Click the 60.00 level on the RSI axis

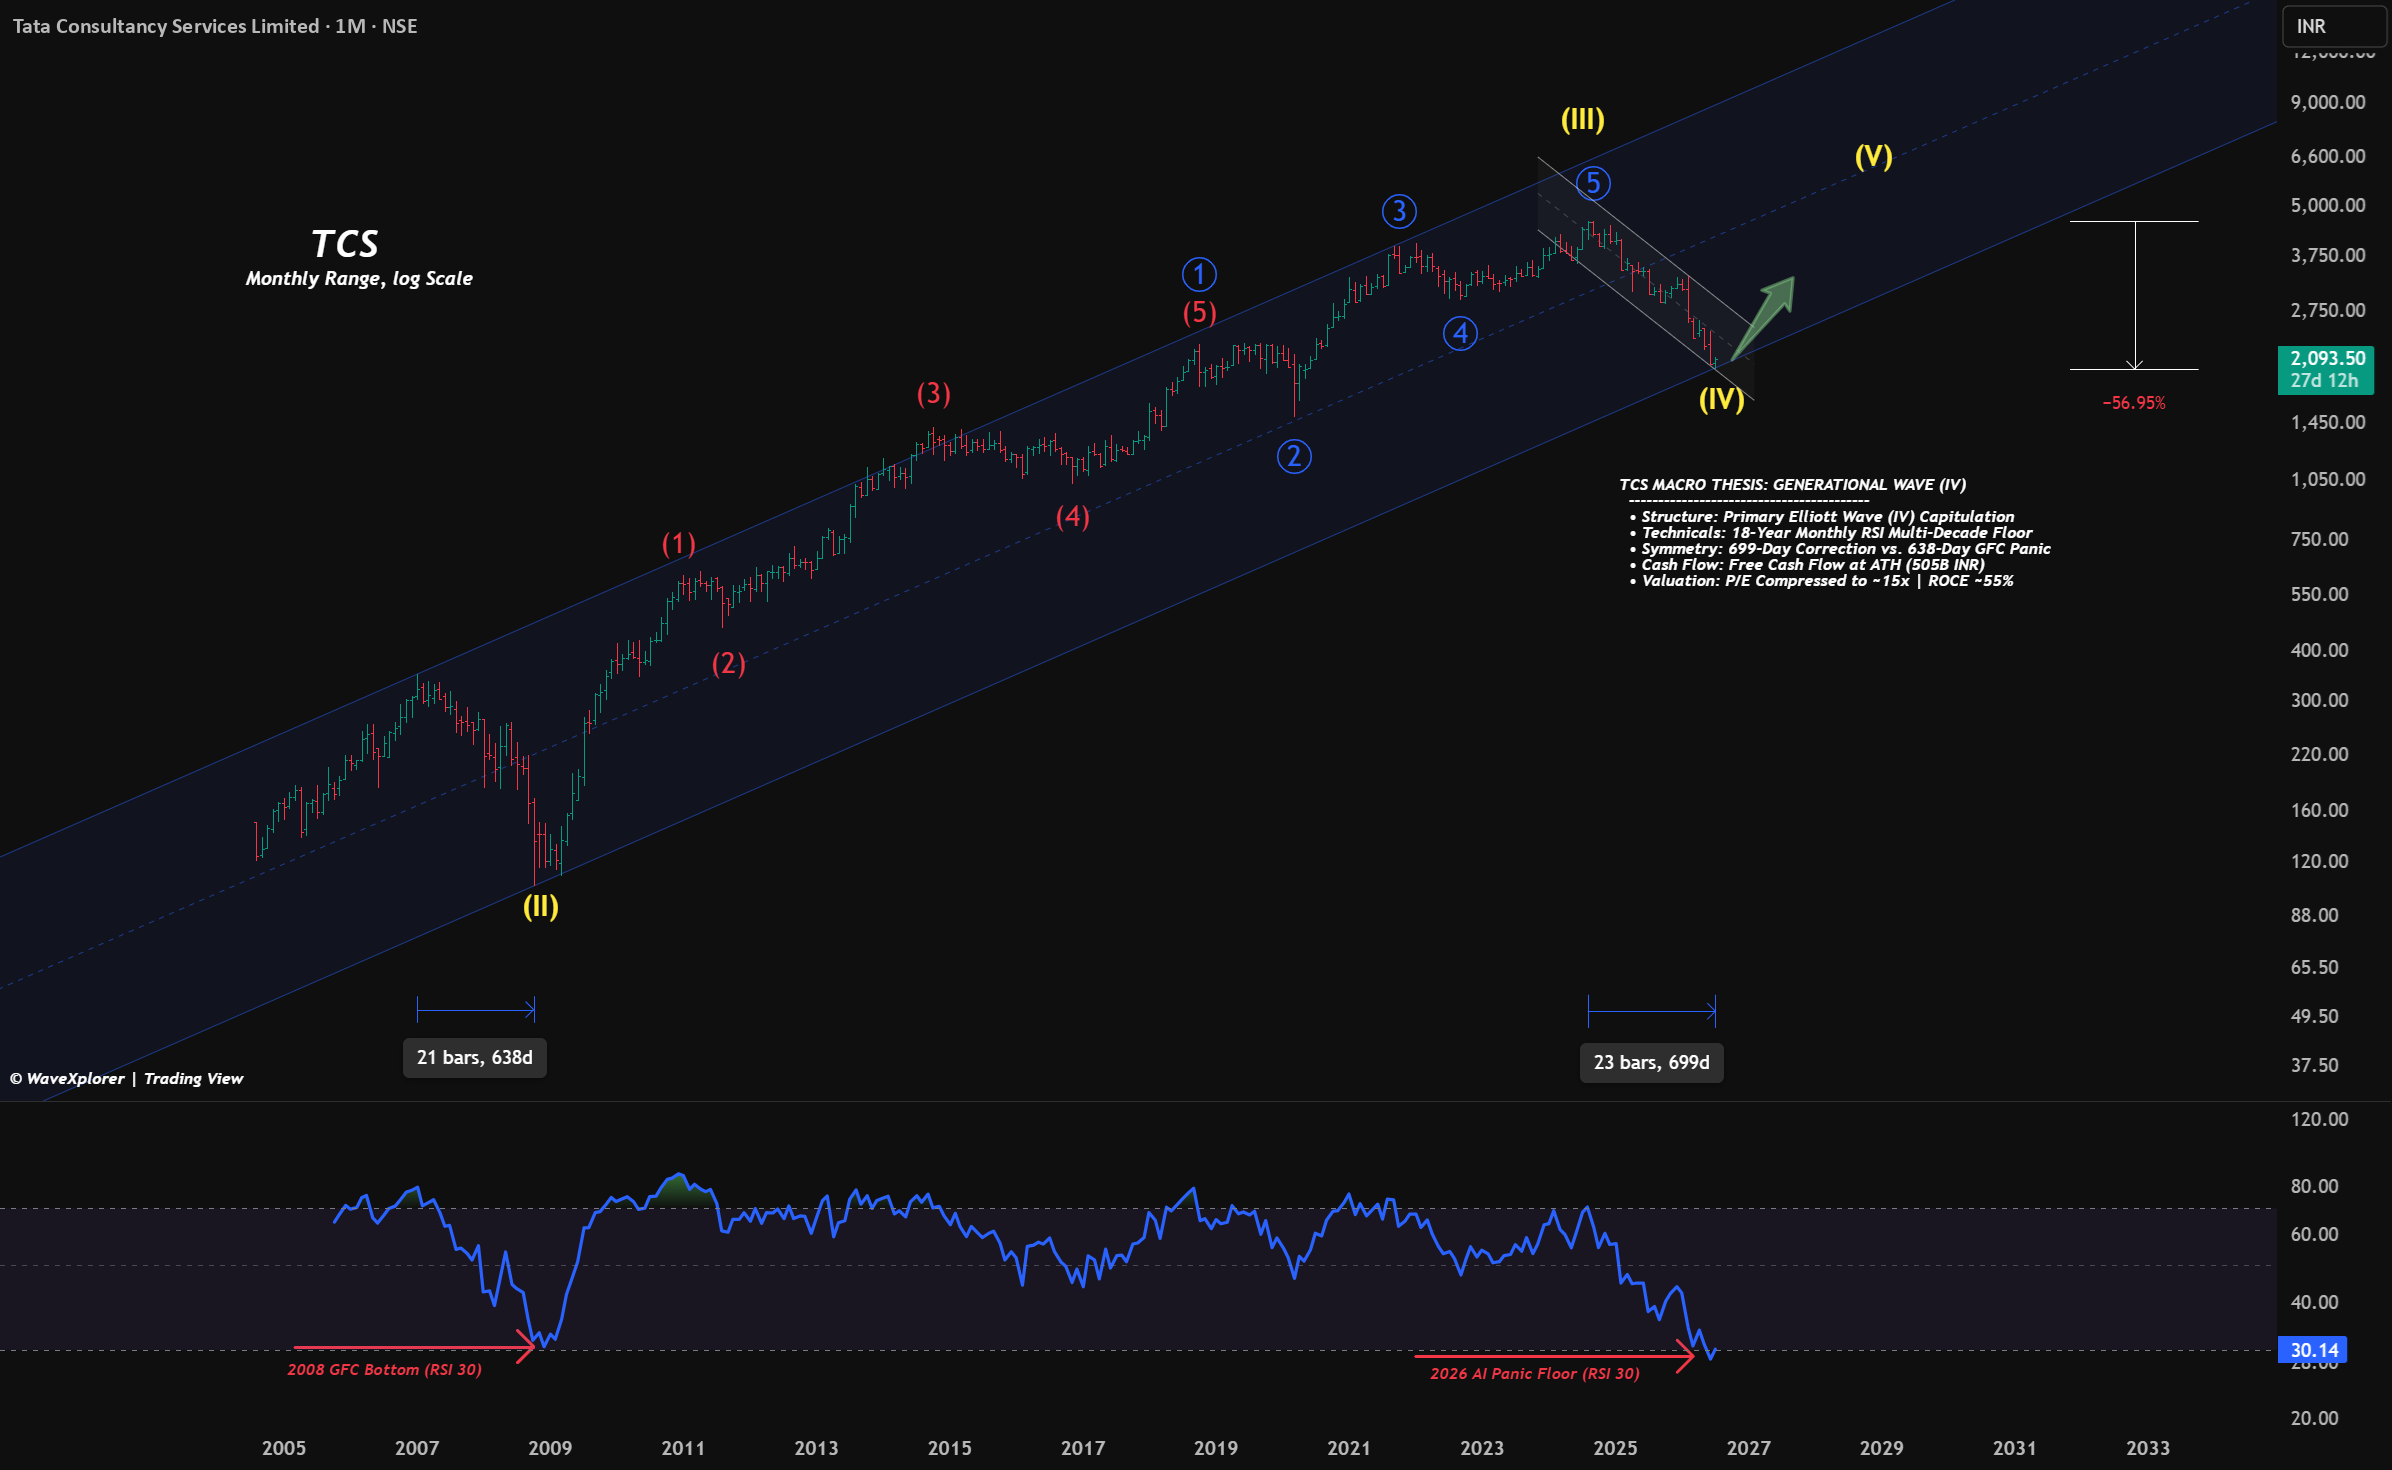pyautogui.click(x=2314, y=1234)
